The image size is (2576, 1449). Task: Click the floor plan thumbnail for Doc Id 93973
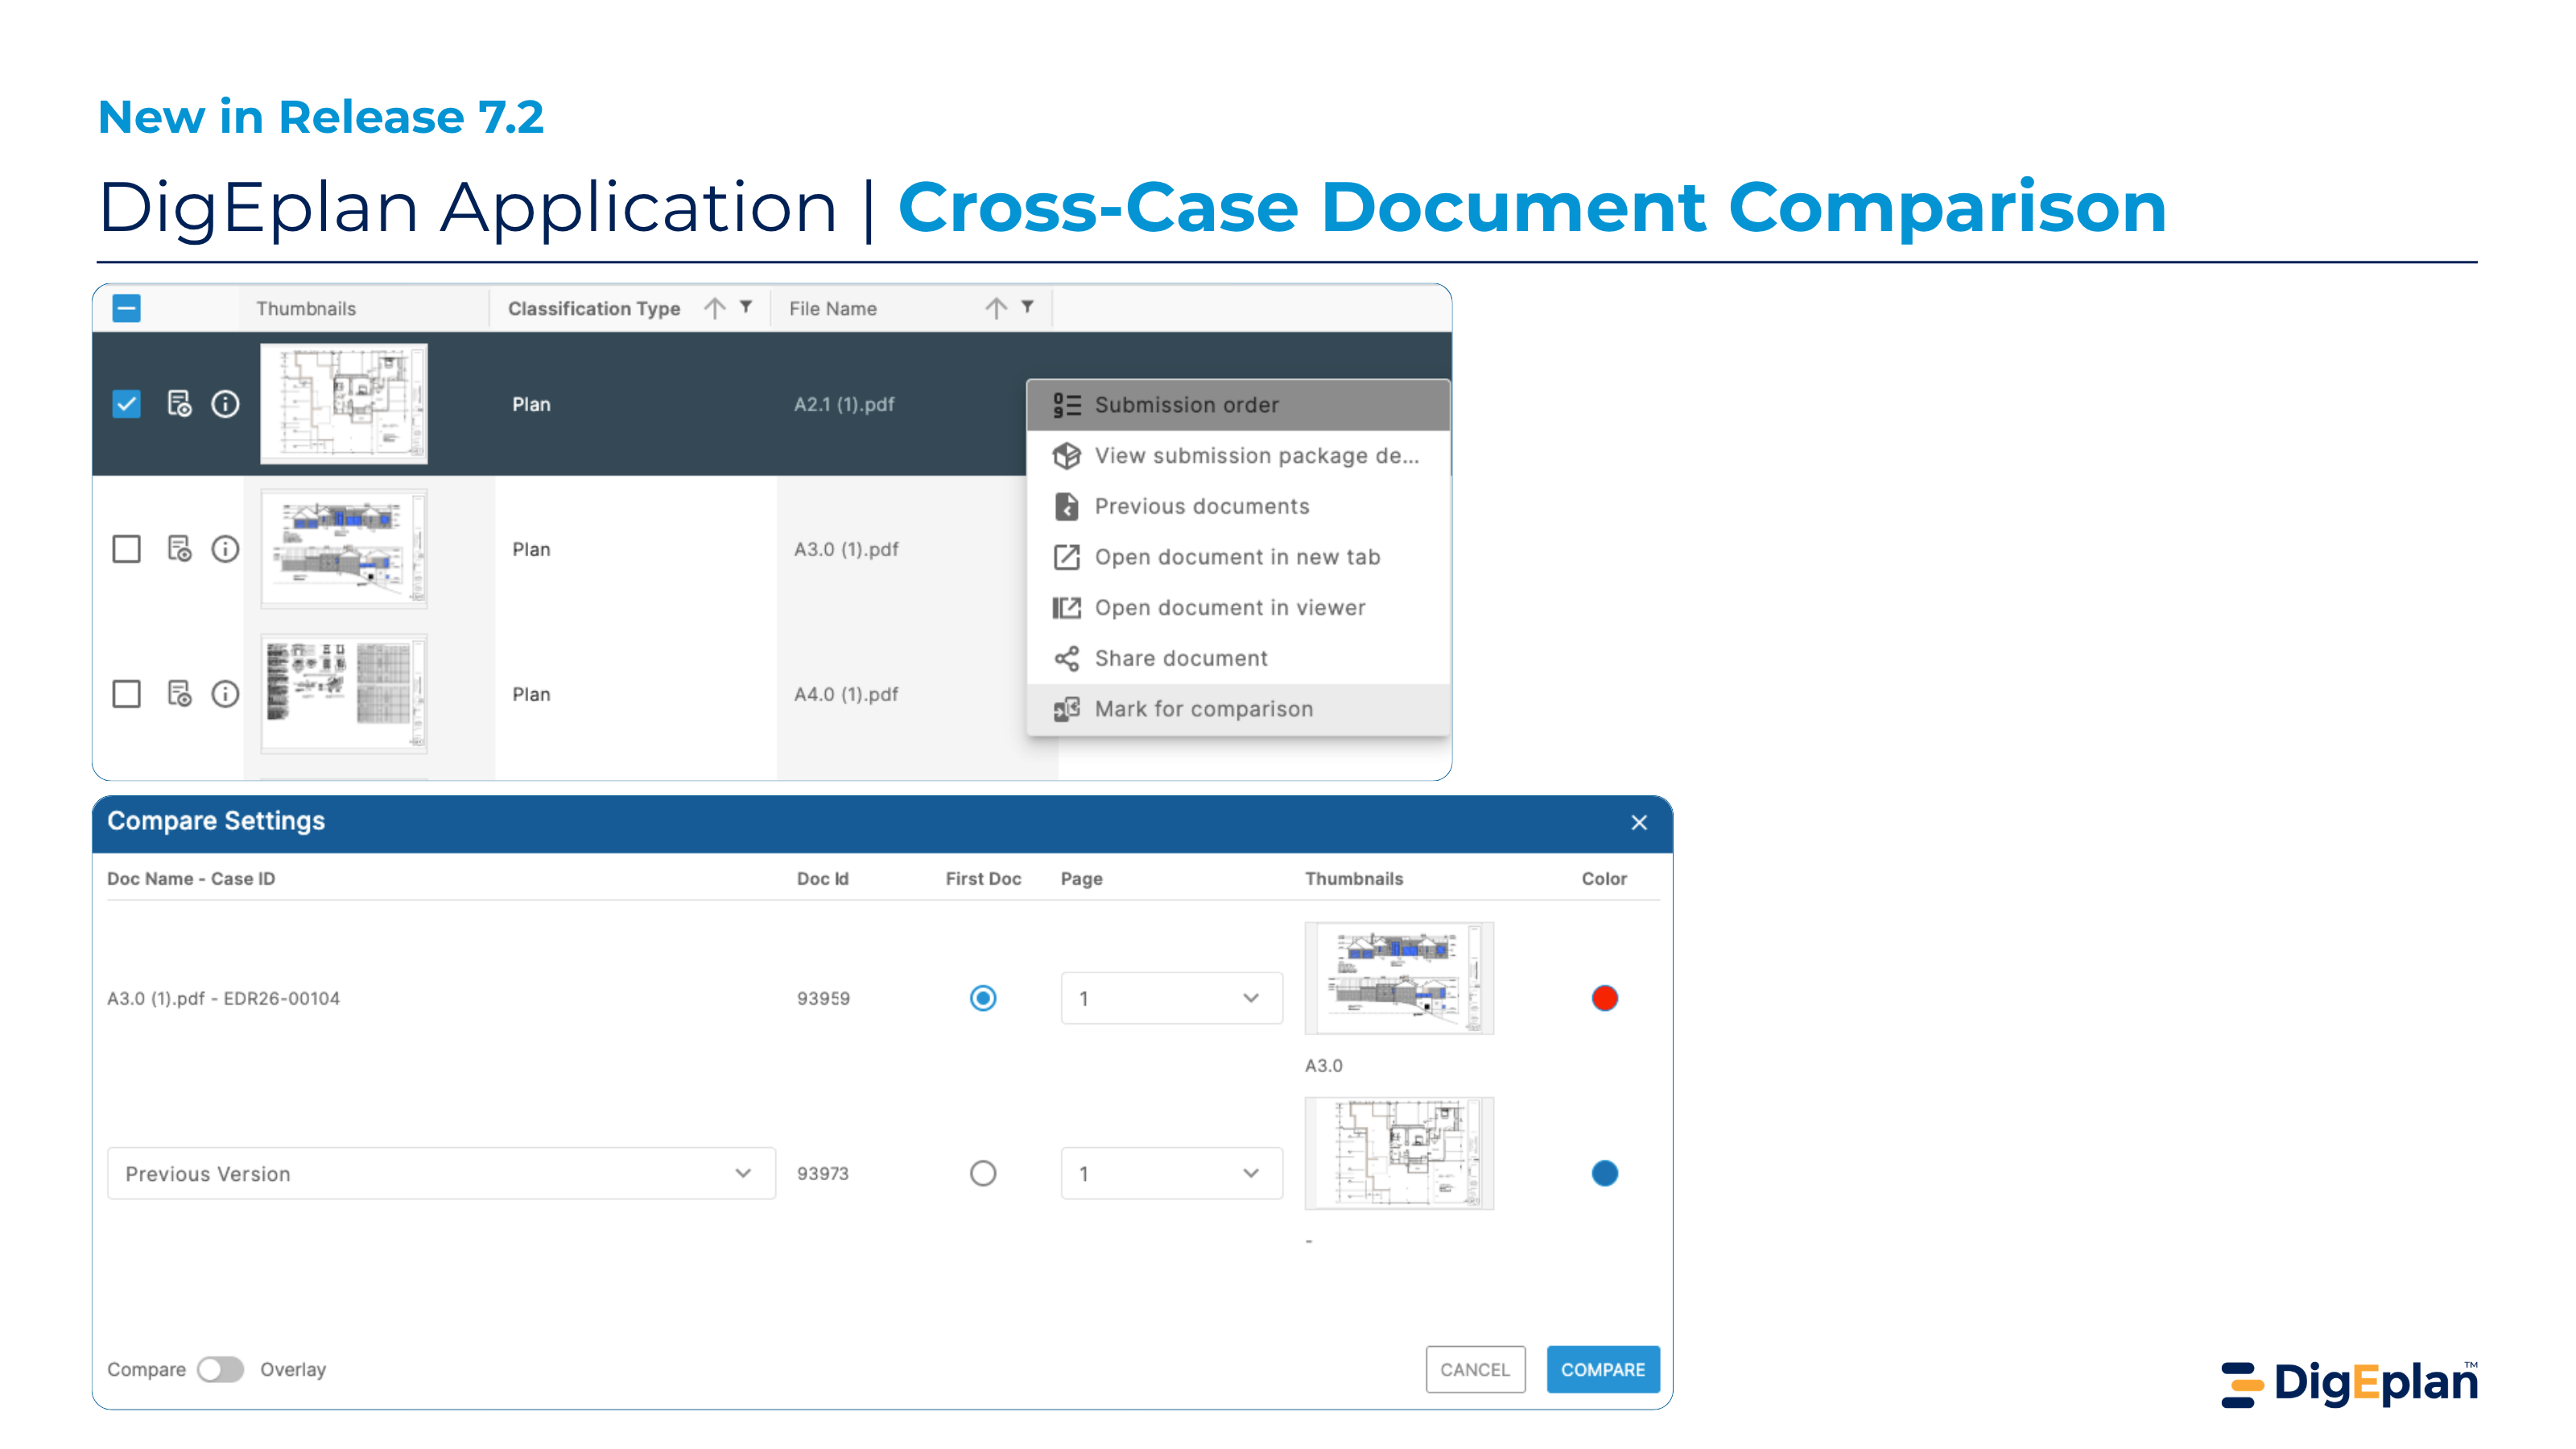coord(1399,1153)
